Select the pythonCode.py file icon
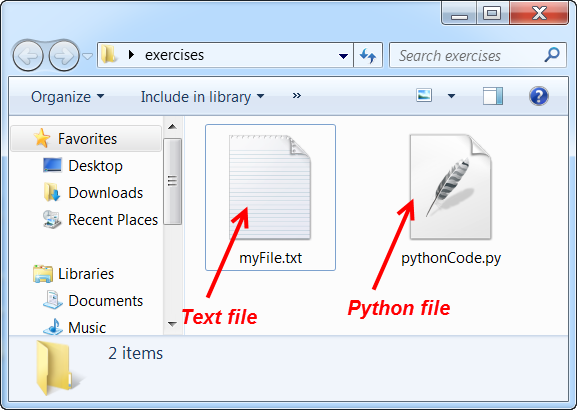Viewport: 577px width, 410px height. 450,187
